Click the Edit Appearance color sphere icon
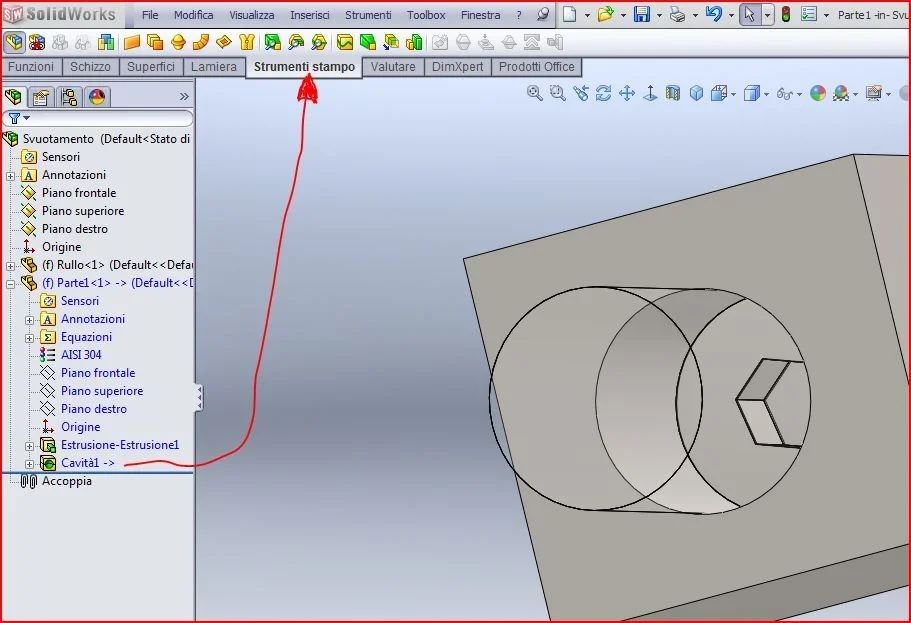Image resolution: width=911 pixels, height=623 pixels. (x=818, y=93)
